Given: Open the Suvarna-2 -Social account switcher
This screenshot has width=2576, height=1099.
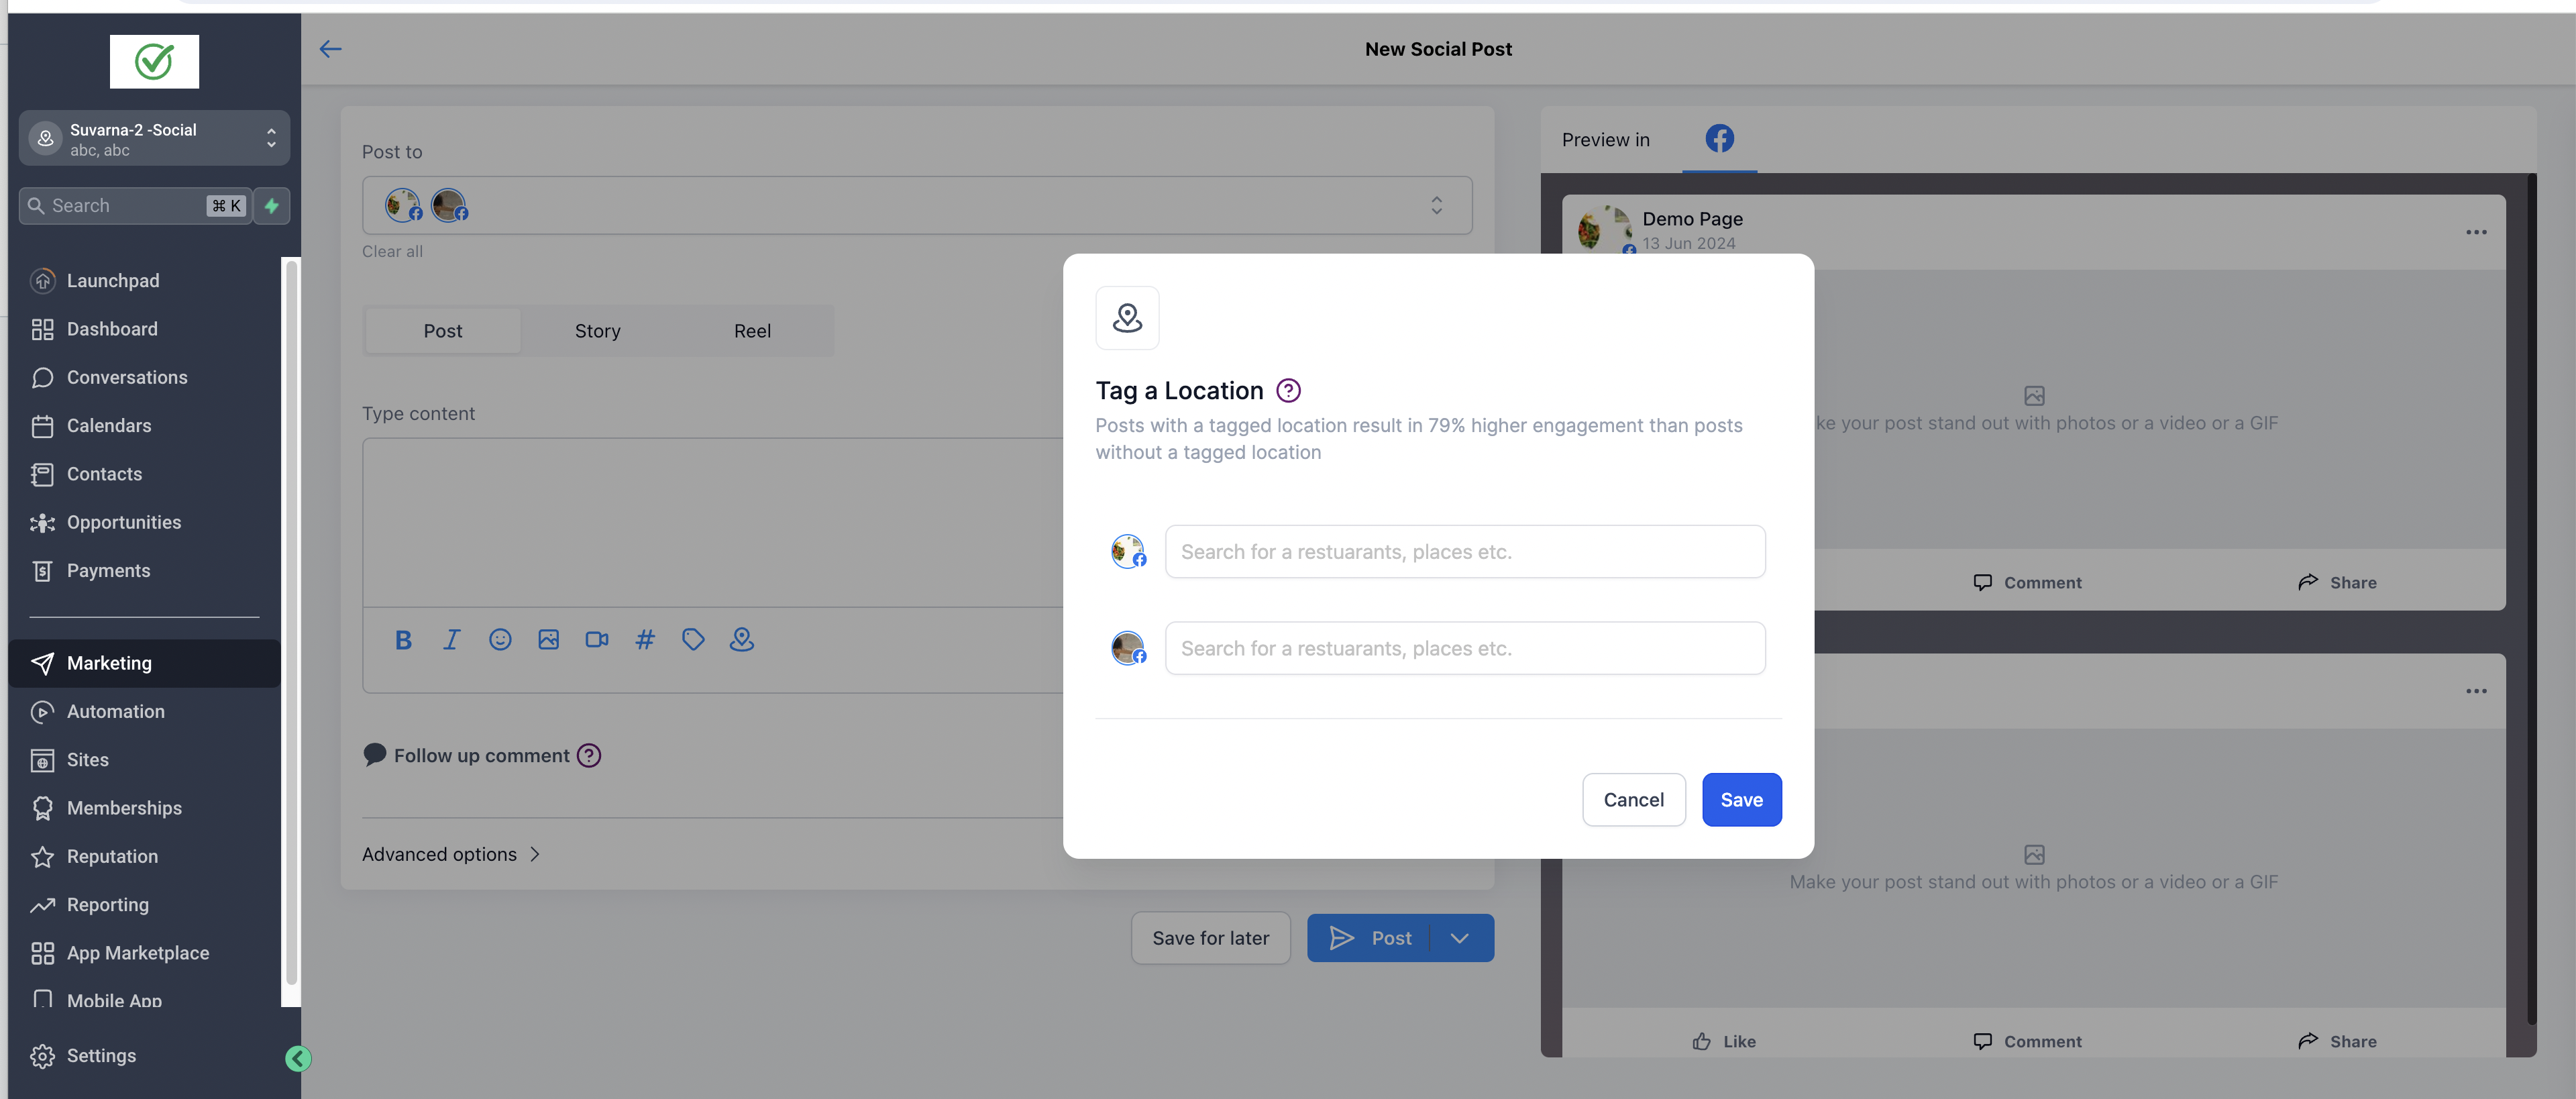Looking at the screenshot, I should [154, 138].
